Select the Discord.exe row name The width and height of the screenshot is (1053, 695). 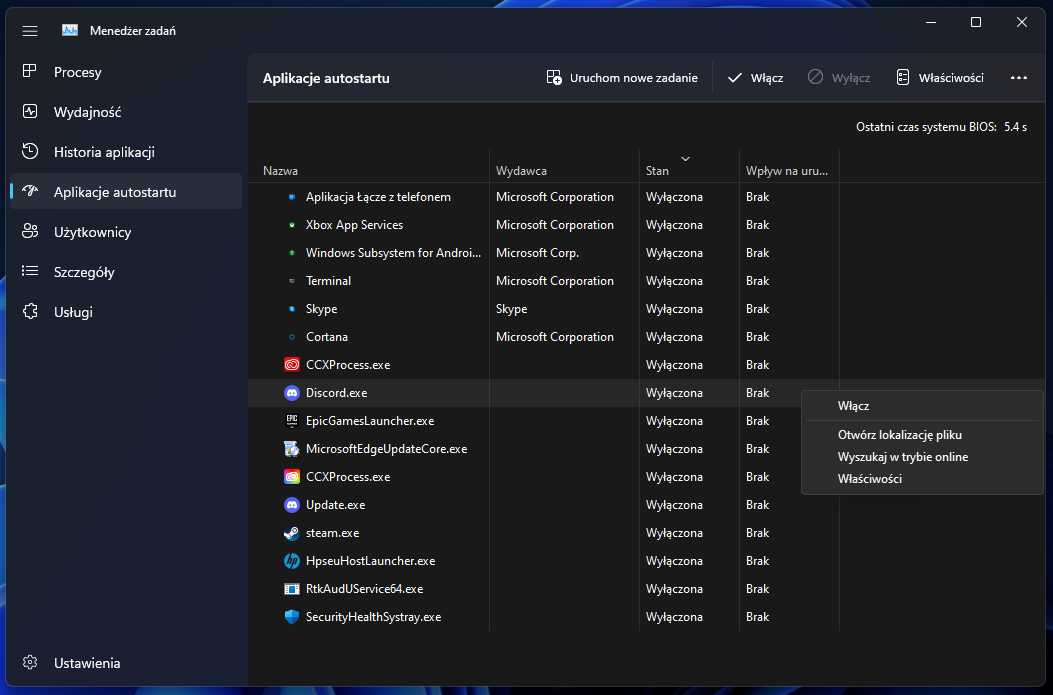[x=336, y=393]
